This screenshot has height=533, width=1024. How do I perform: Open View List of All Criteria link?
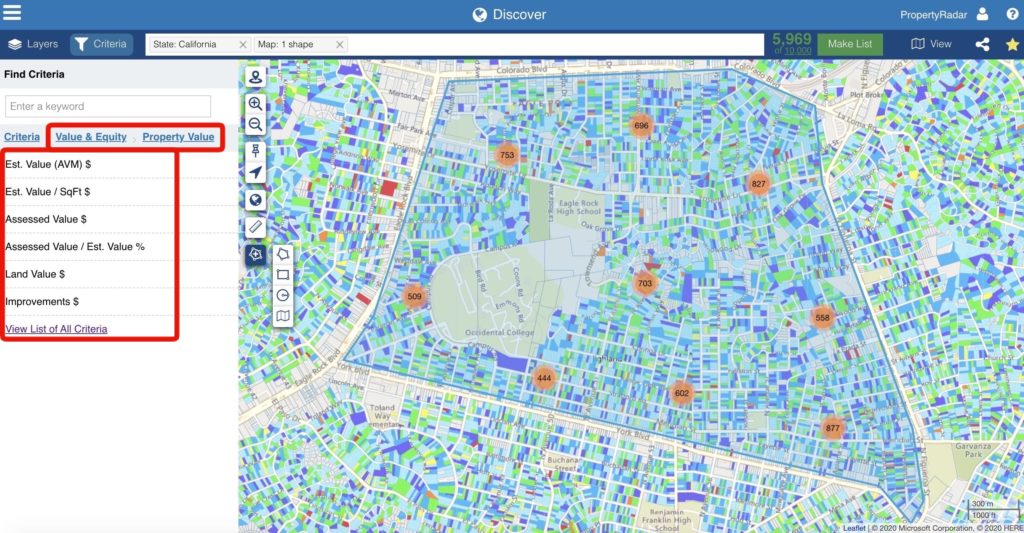coord(56,329)
